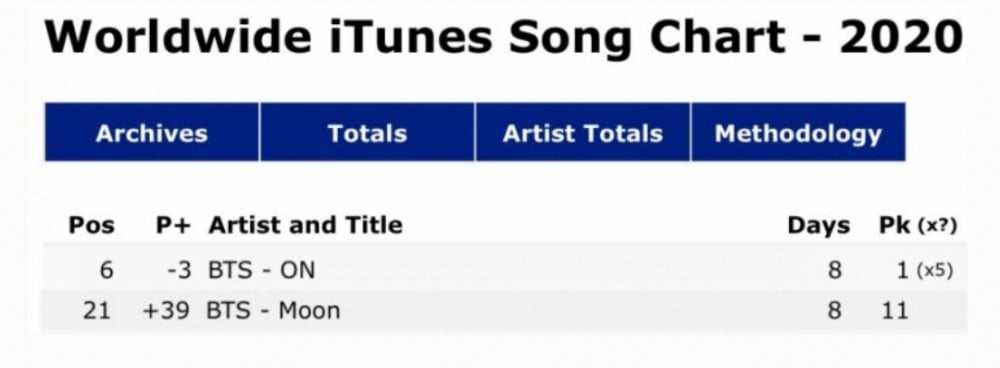Click the BTS - Moon song entry

coord(273,311)
